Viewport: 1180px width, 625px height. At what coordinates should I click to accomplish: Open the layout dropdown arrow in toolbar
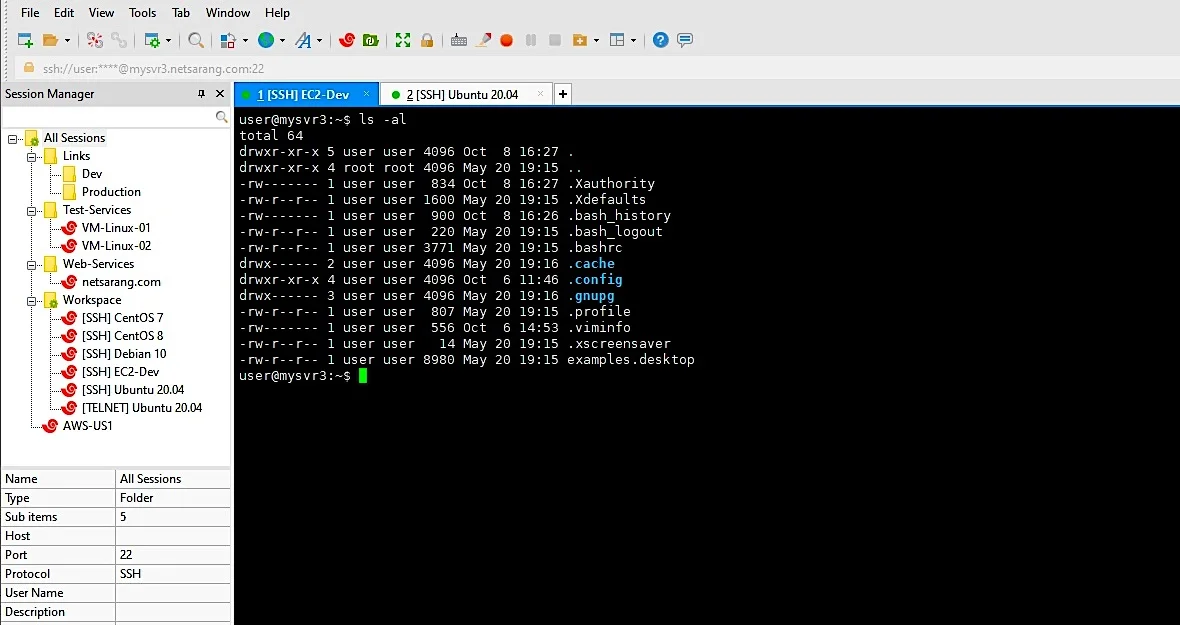coord(634,41)
